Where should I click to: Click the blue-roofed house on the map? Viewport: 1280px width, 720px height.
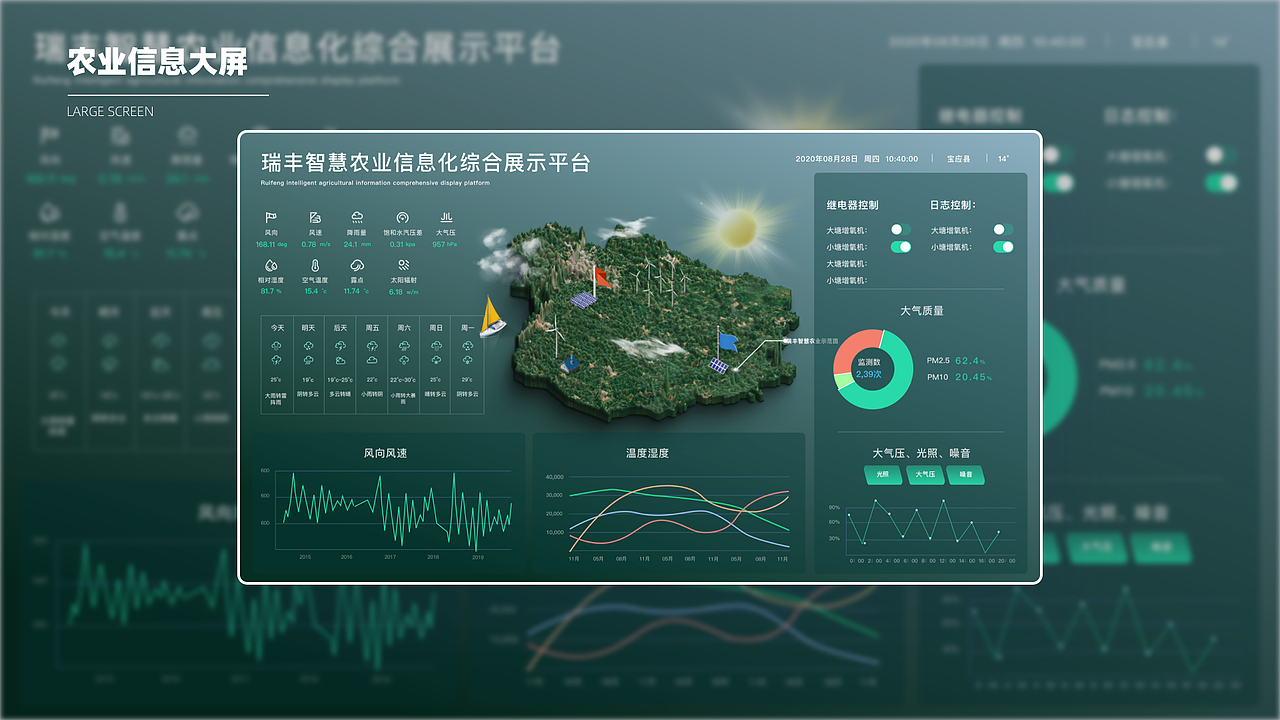point(569,364)
